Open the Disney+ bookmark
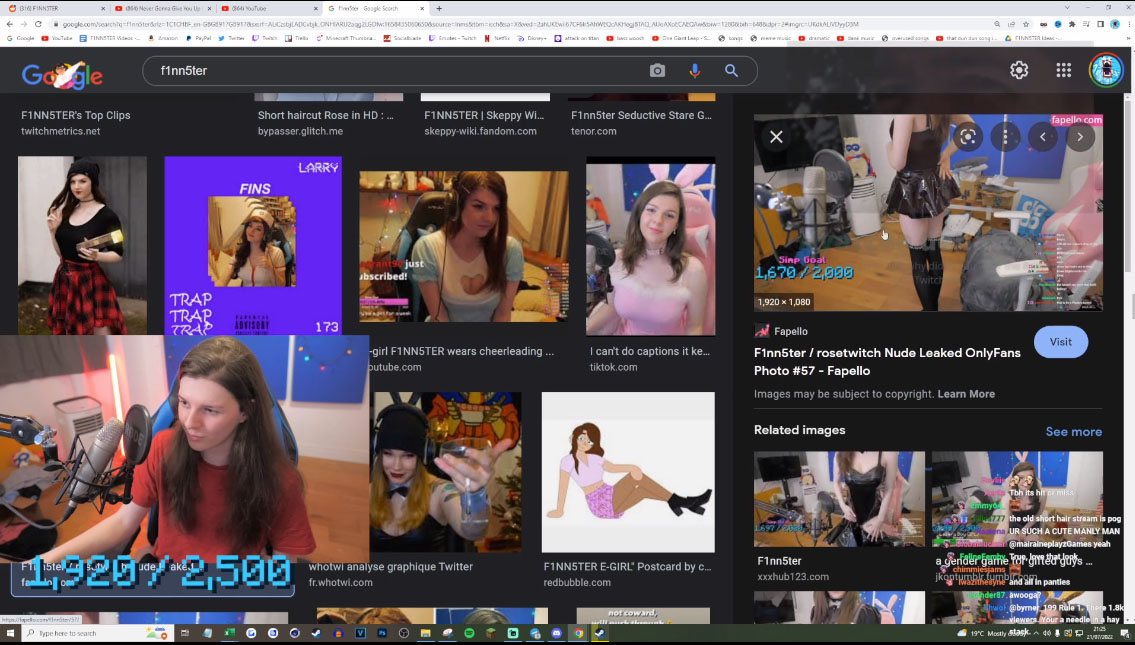Viewport: 1135px width, 645px height. tap(532, 38)
